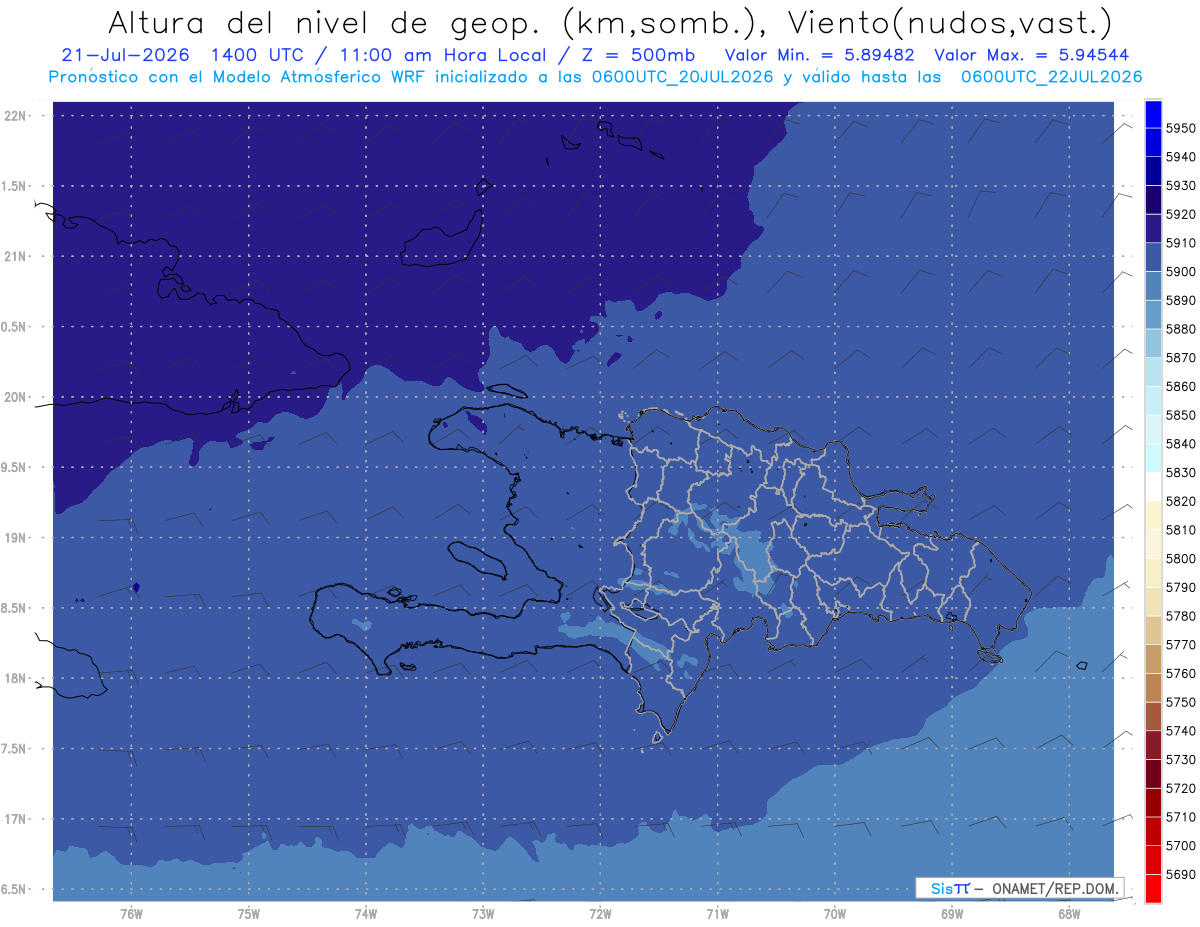
Task: Click the 5790 color bar label
Action: point(1180,587)
